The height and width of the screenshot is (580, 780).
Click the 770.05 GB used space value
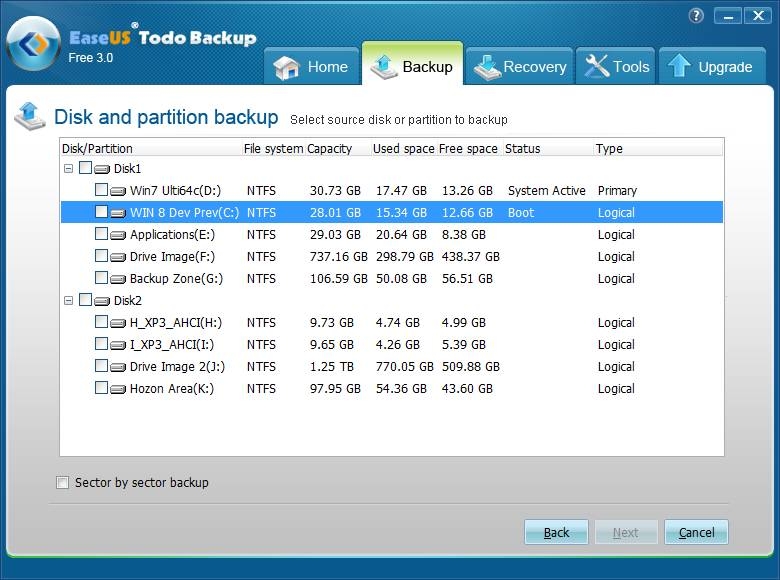[x=404, y=367]
